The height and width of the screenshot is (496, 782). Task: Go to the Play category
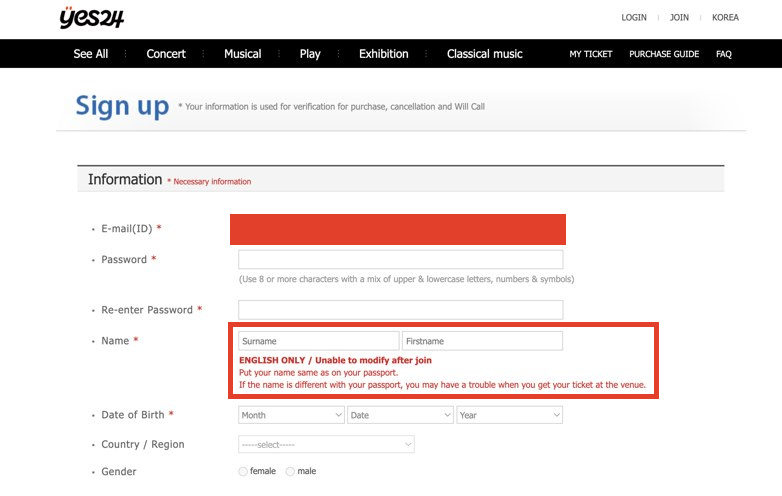(x=310, y=54)
